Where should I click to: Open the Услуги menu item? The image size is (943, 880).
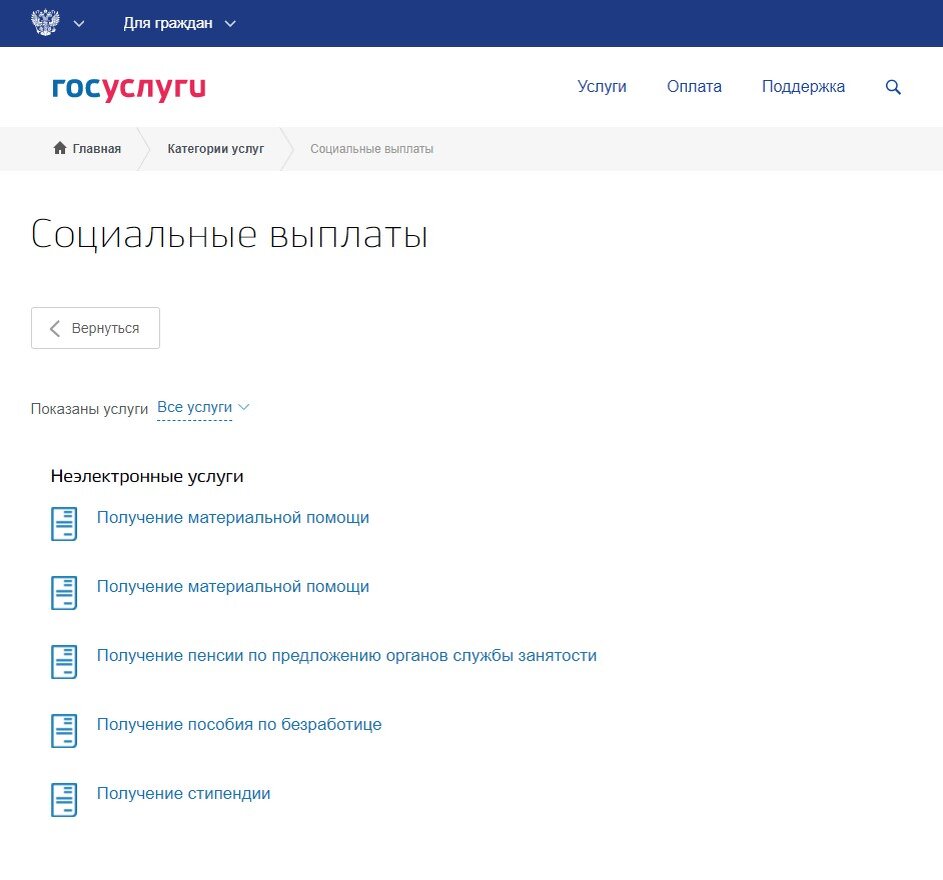click(602, 87)
